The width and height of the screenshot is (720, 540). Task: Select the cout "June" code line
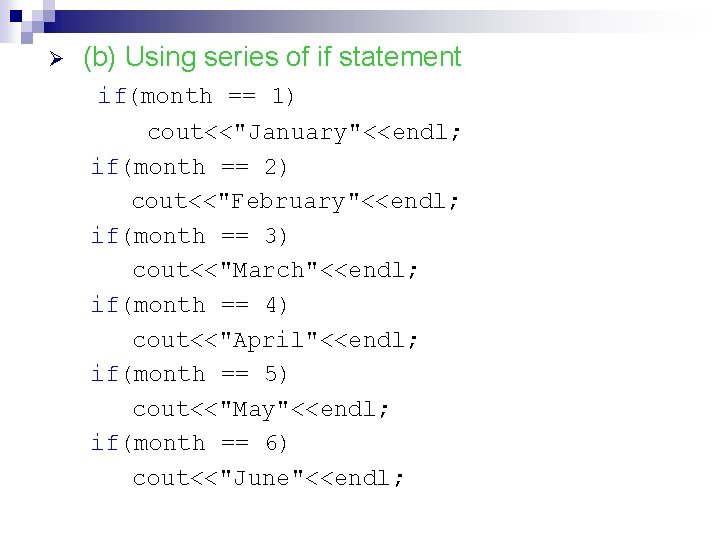[269, 478]
